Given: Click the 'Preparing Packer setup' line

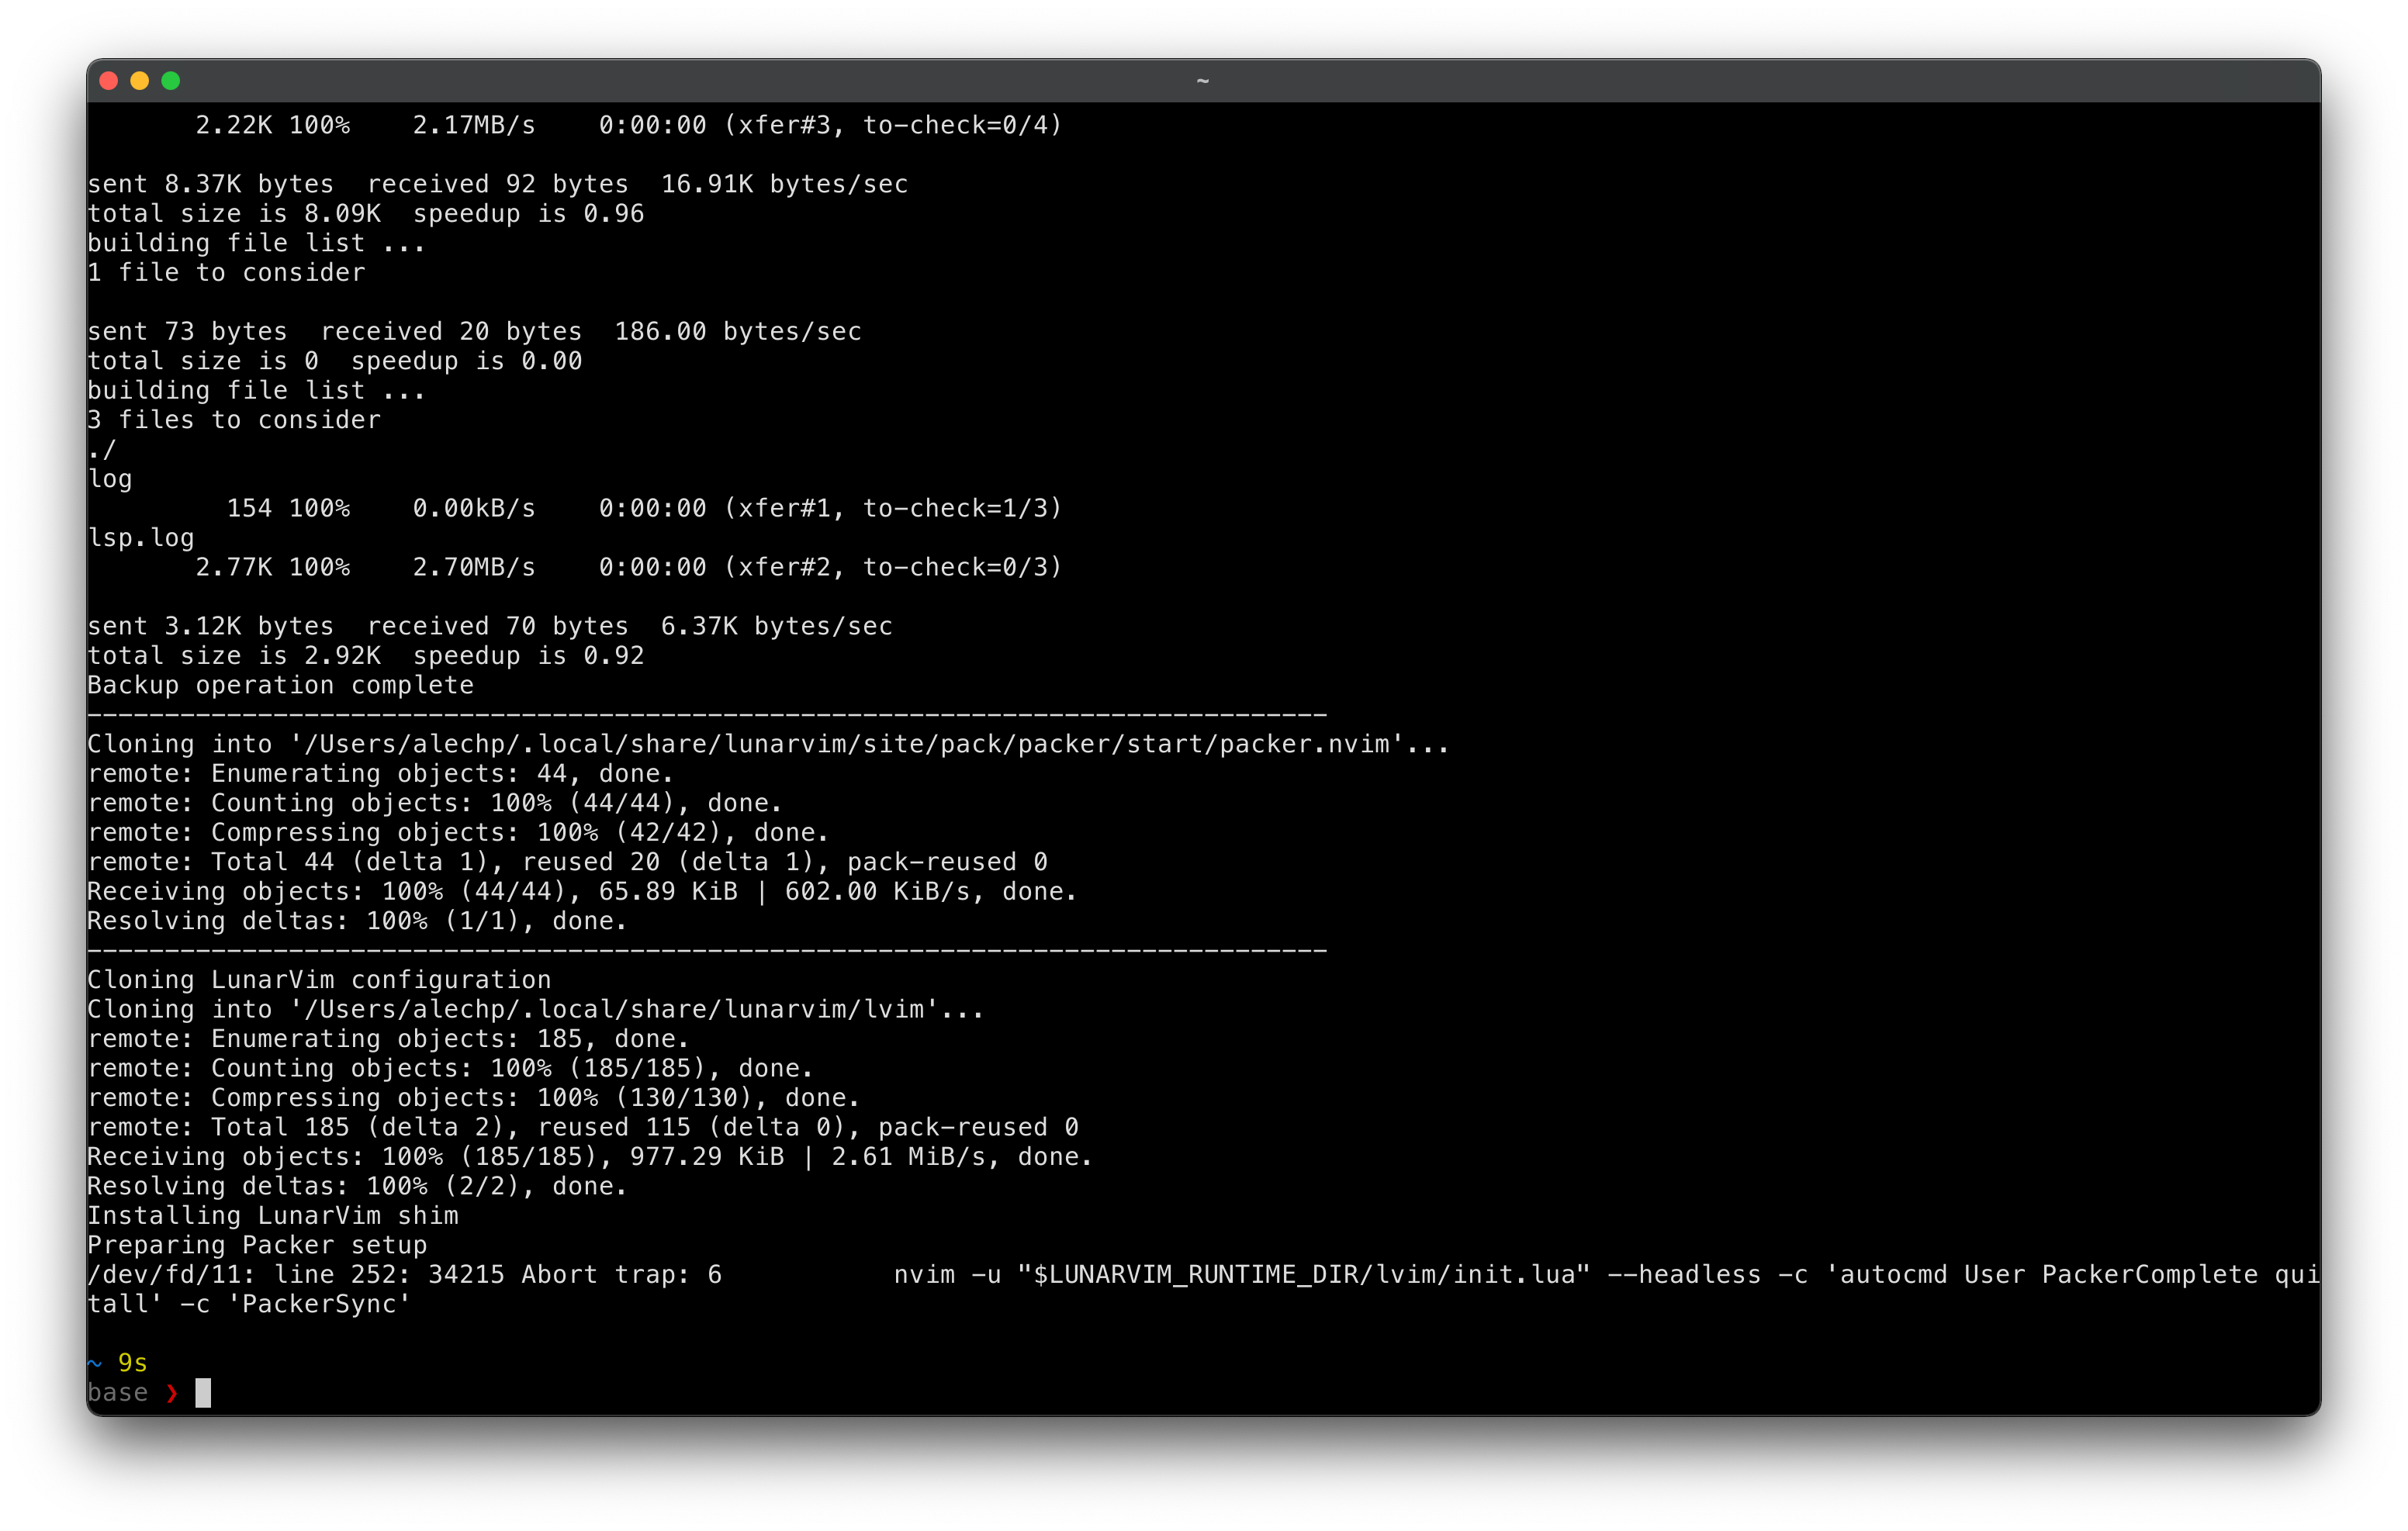Looking at the screenshot, I should pyautogui.click(x=256, y=1245).
